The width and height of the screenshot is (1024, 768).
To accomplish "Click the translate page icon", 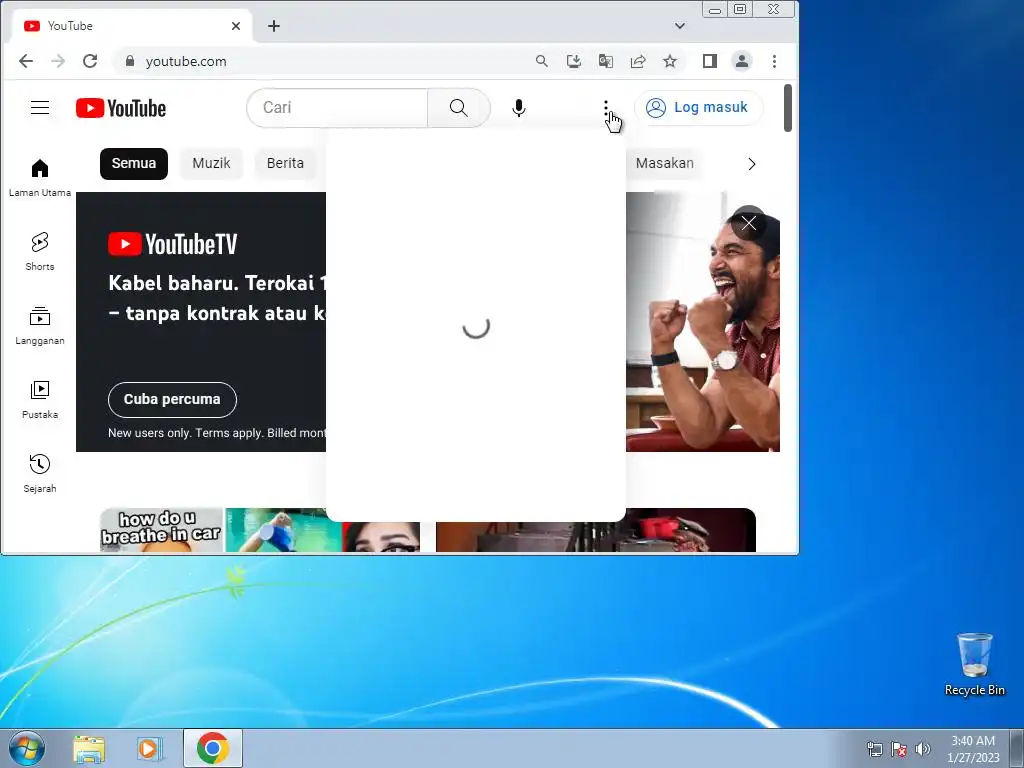I will (605, 61).
